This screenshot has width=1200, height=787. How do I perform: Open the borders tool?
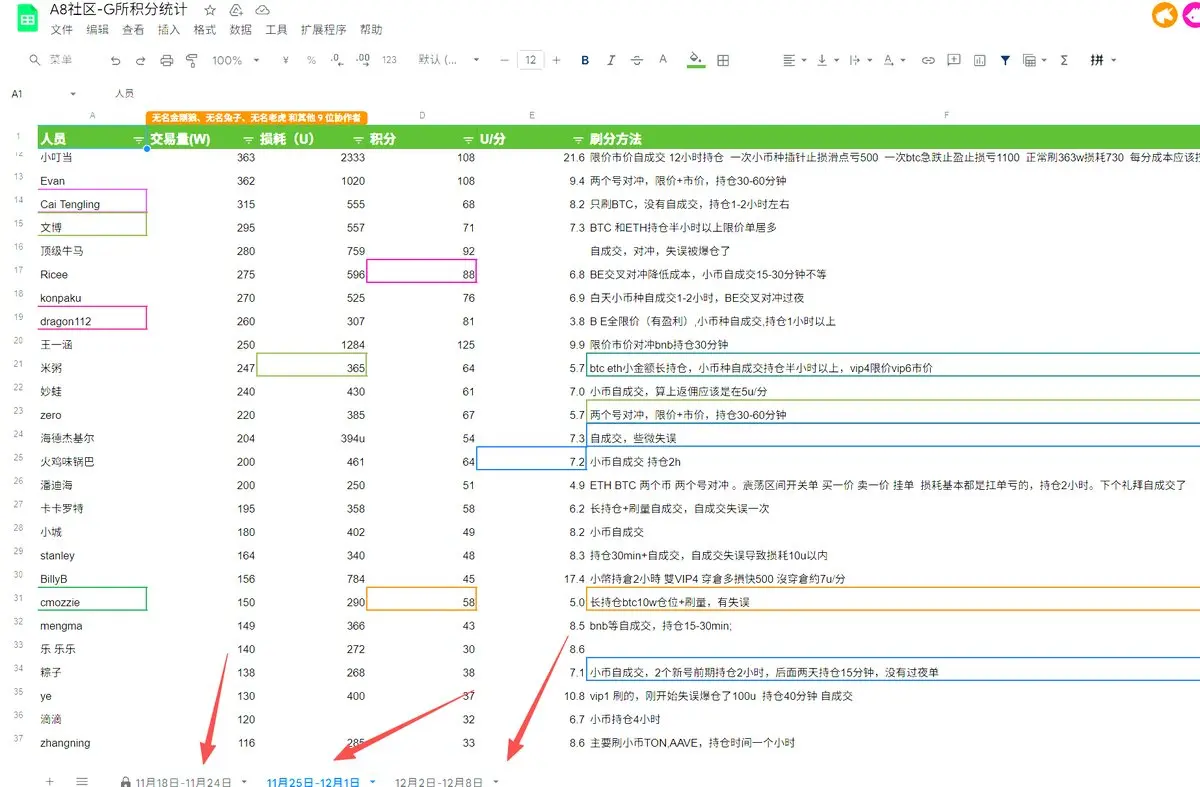click(x=723, y=61)
